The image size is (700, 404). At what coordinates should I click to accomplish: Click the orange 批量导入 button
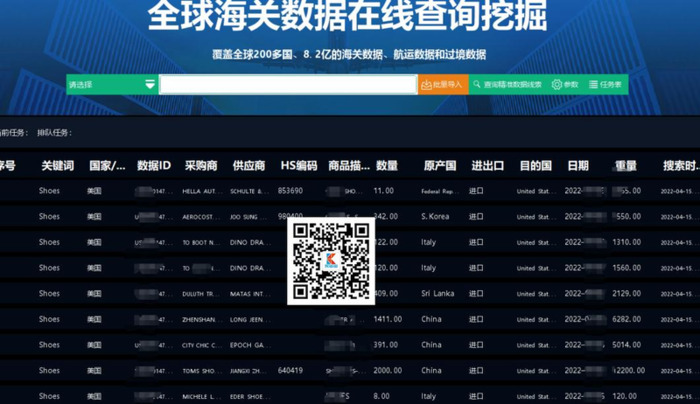pyautogui.click(x=443, y=84)
